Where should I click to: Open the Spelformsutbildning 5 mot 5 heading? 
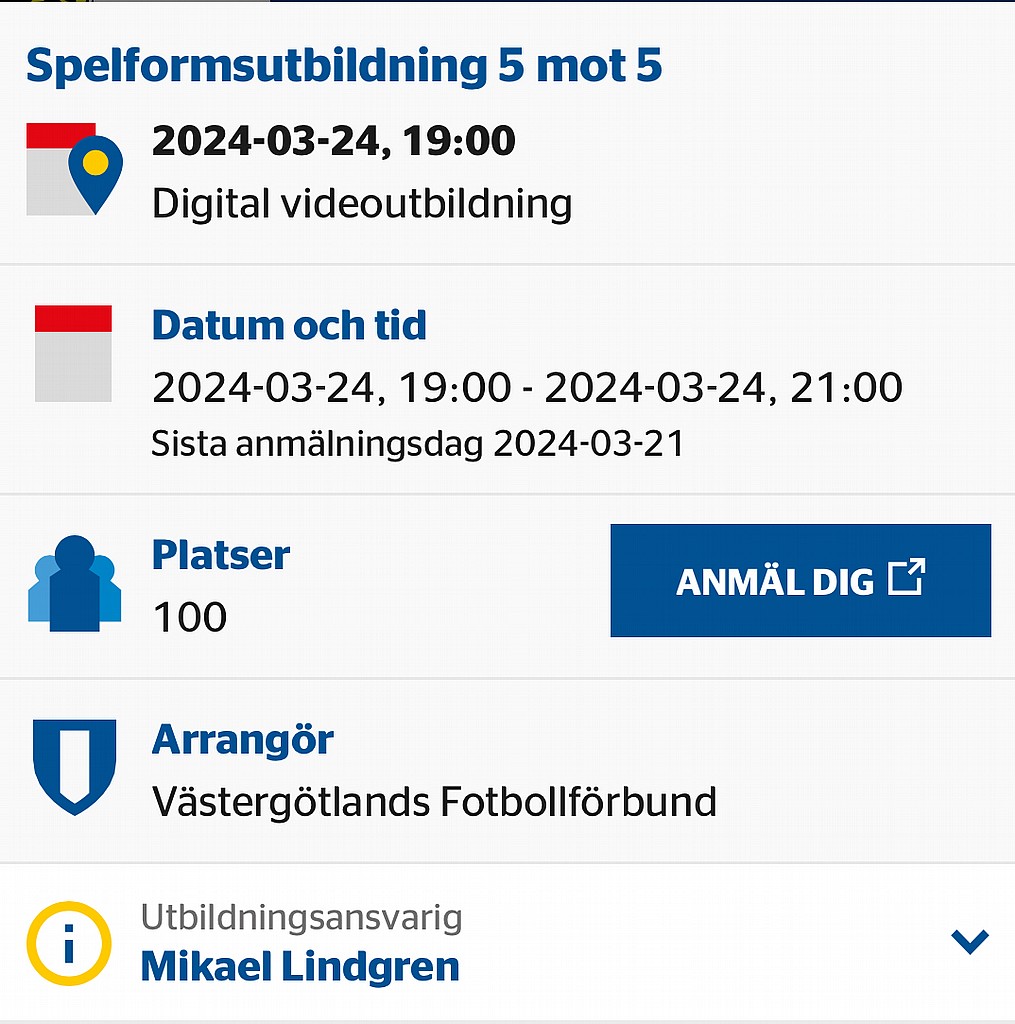point(344,66)
